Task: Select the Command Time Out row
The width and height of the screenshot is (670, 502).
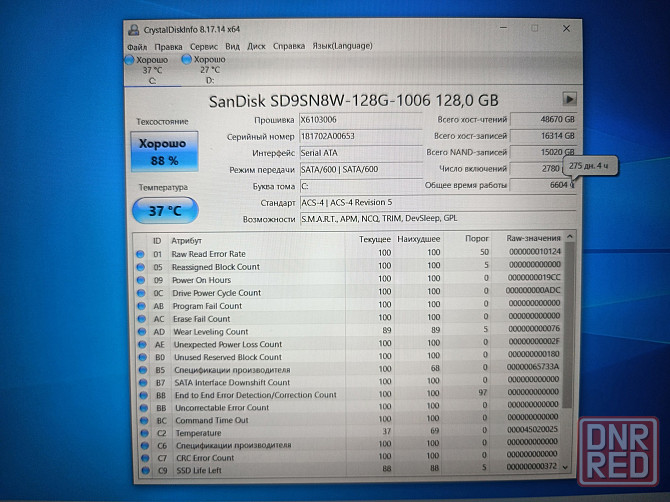Action: pos(348,420)
